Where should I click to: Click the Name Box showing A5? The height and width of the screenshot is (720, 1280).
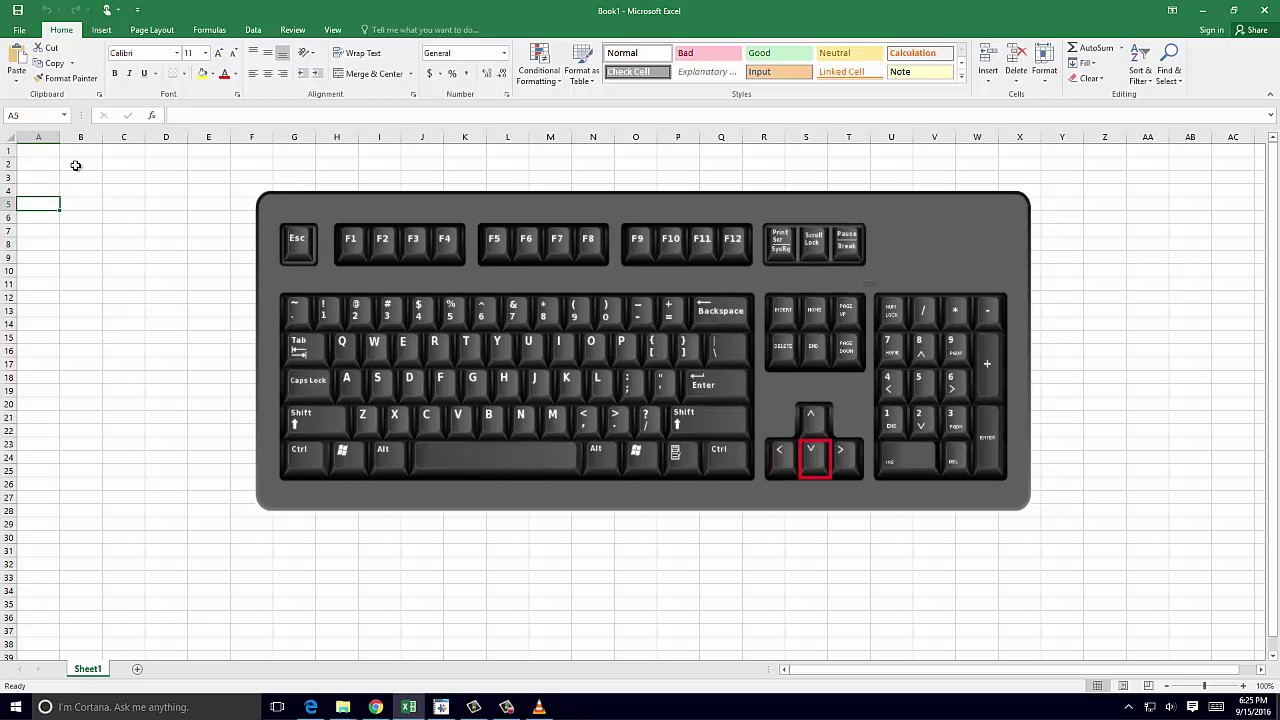click(x=36, y=115)
